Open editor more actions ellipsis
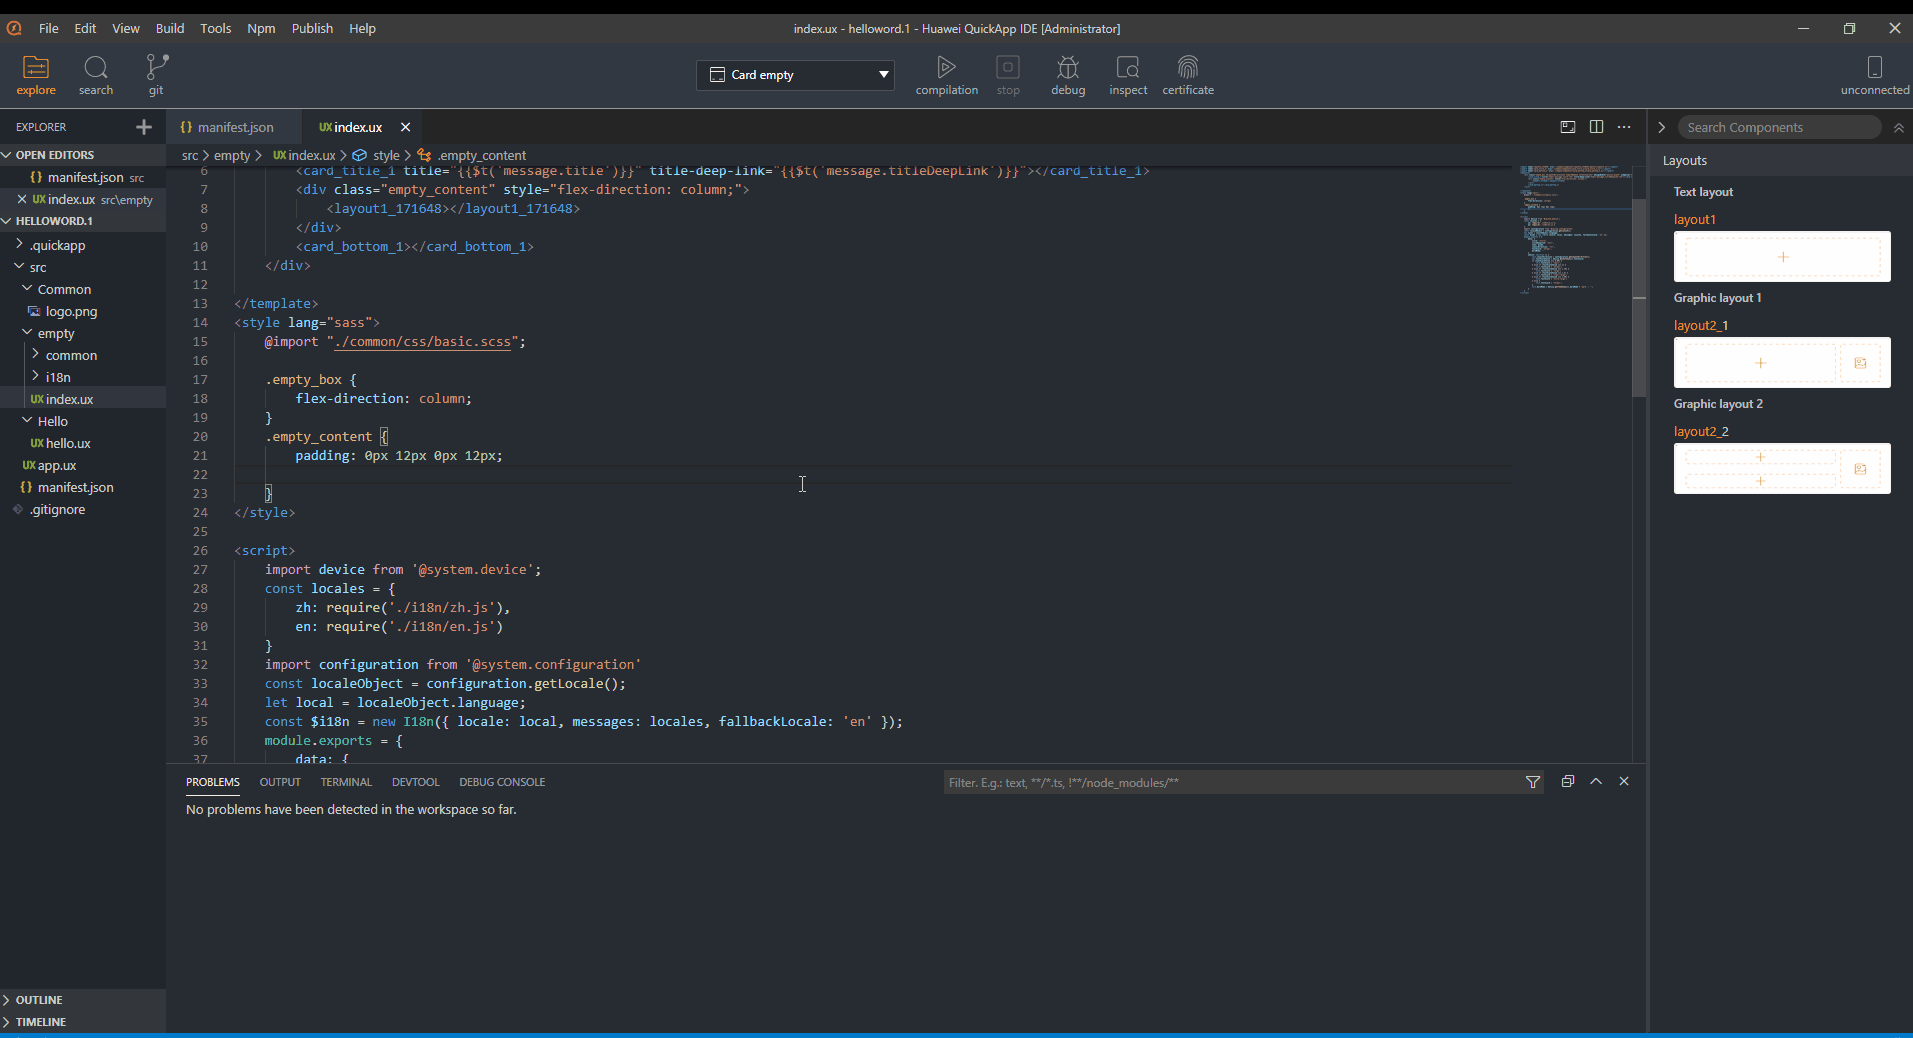Image resolution: width=1913 pixels, height=1038 pixels. click(x=1624, y=127)
